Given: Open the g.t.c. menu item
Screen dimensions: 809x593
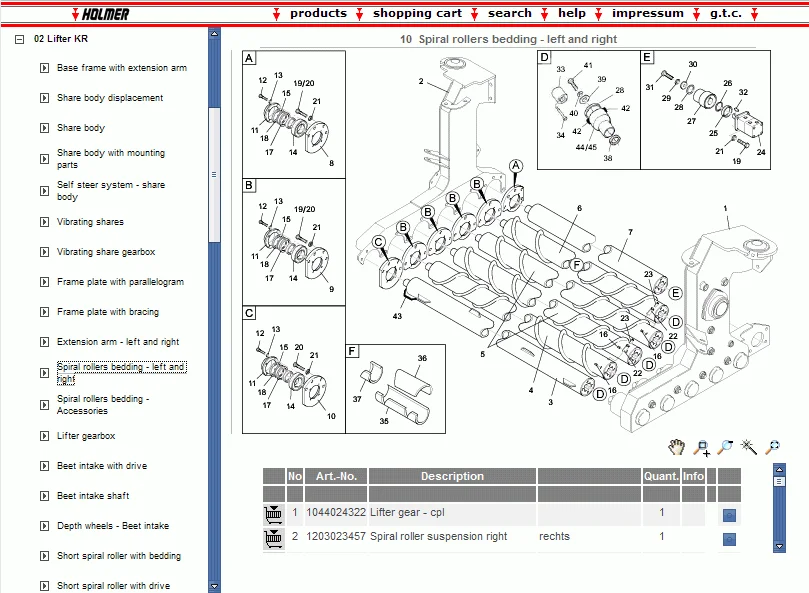Looking at the screenshot, I should (725, 13).
